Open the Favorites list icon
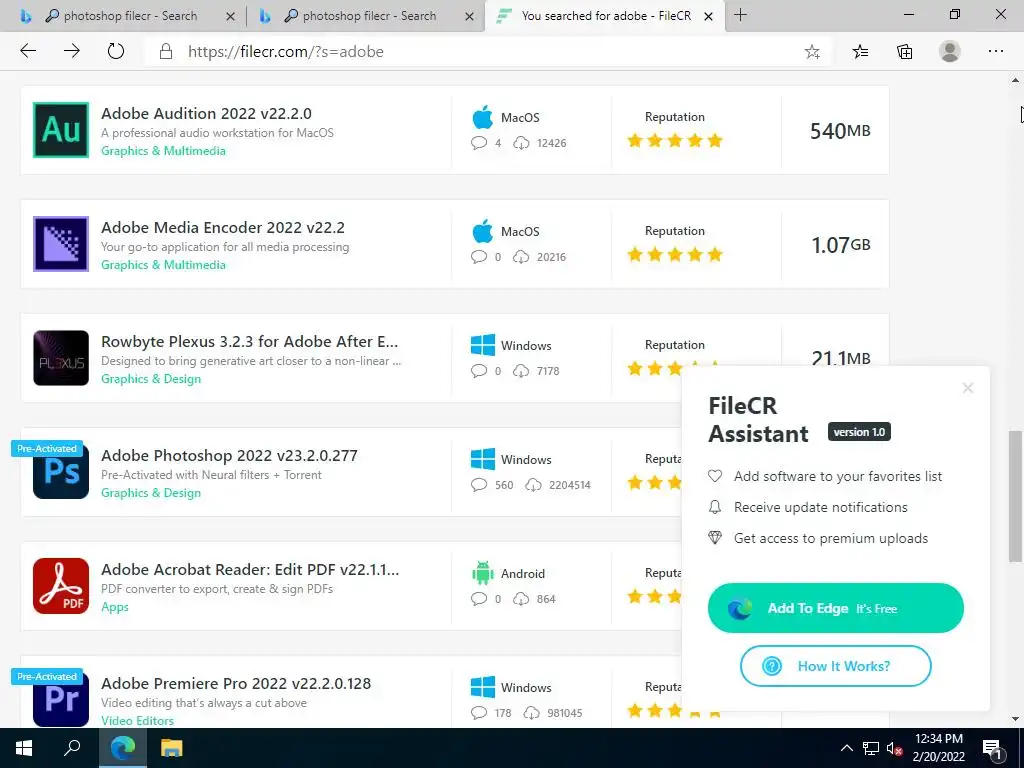 click(860, 52)
